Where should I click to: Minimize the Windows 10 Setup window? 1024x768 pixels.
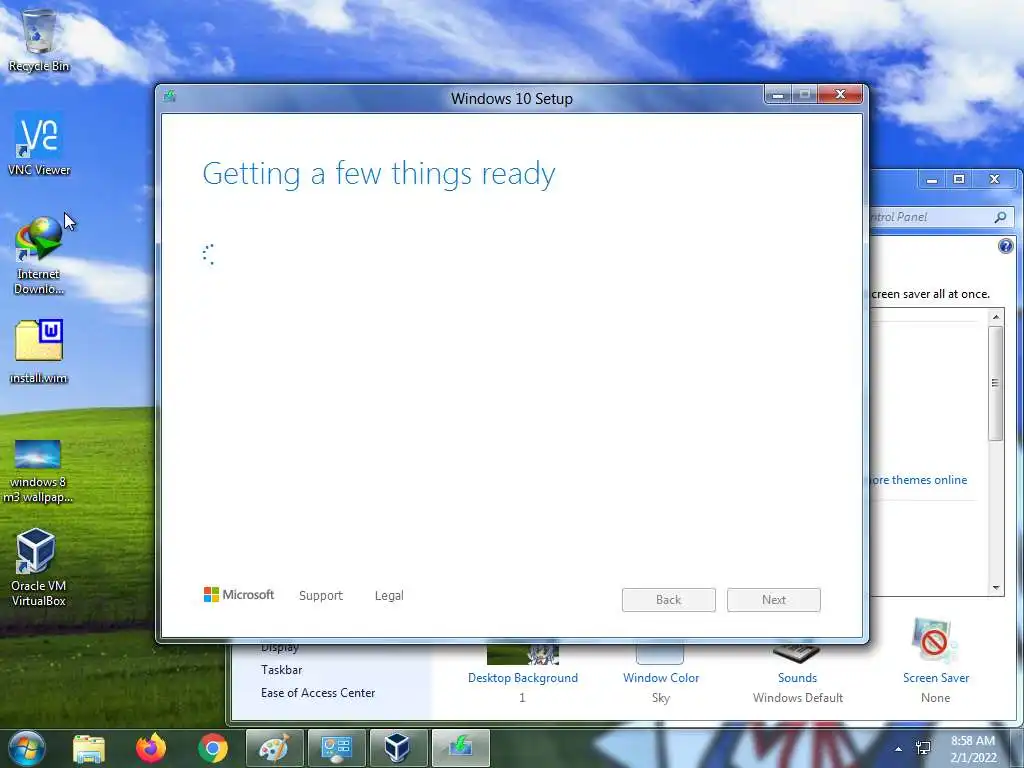tap(778, 95)
